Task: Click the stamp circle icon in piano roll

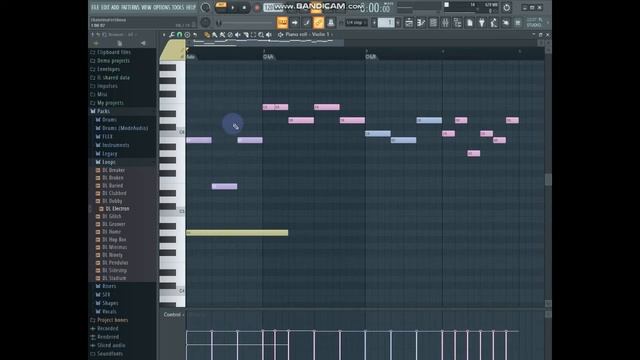Action: 187,35
